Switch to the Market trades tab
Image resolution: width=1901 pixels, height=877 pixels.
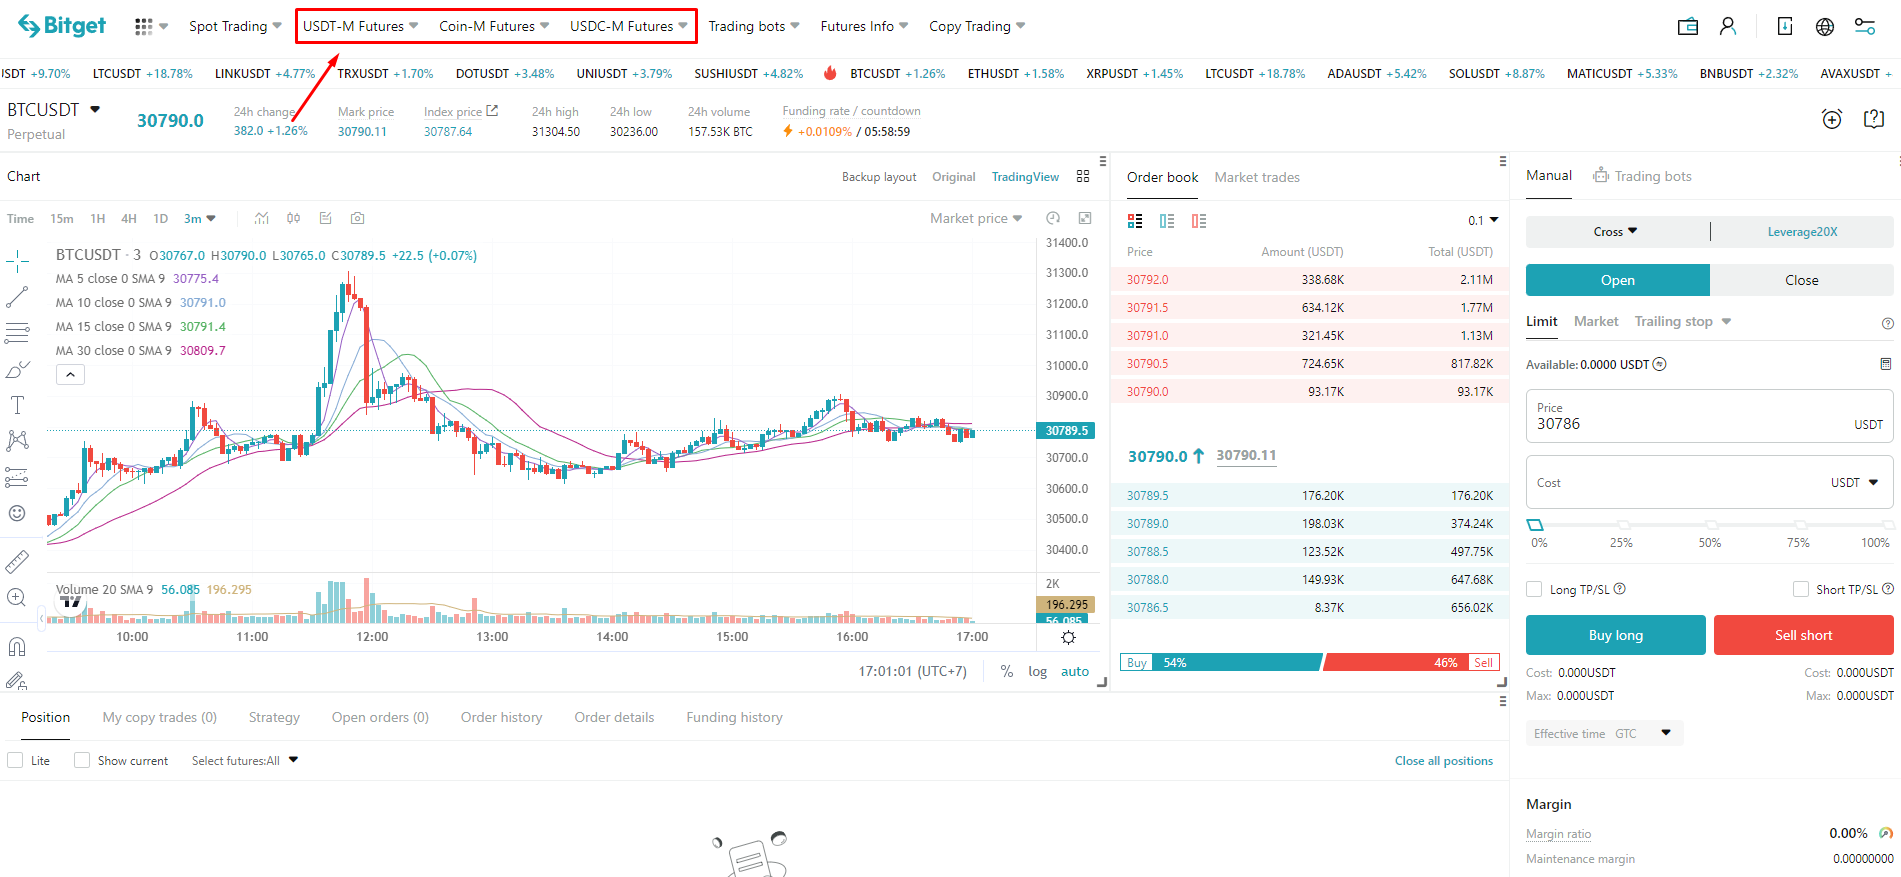point(1257,177)
